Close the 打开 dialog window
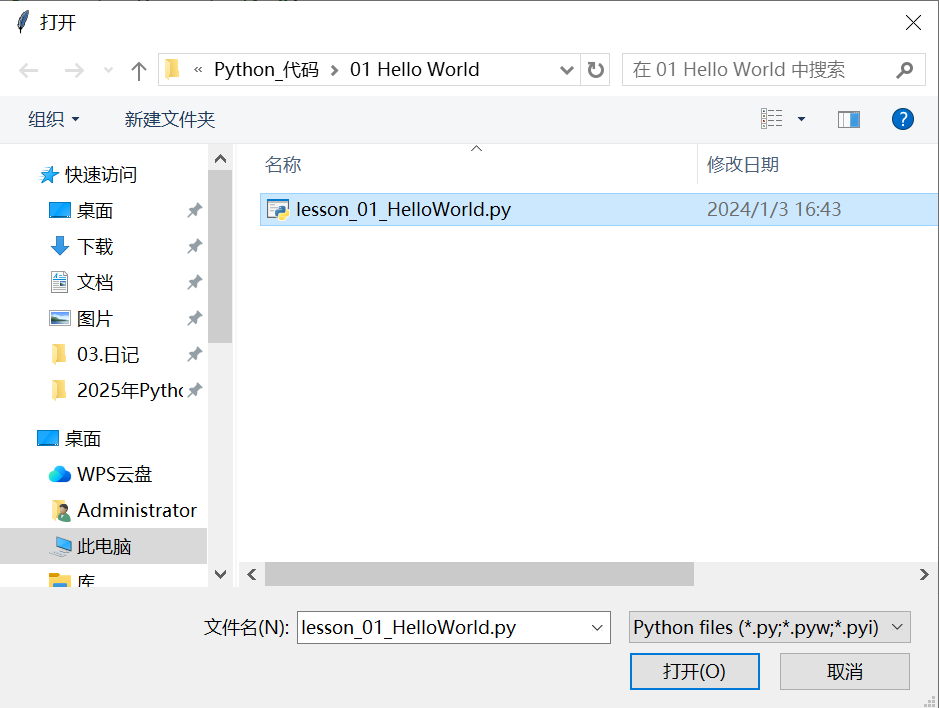The height and width of the screenshot is (708, 939). [913, 23]
